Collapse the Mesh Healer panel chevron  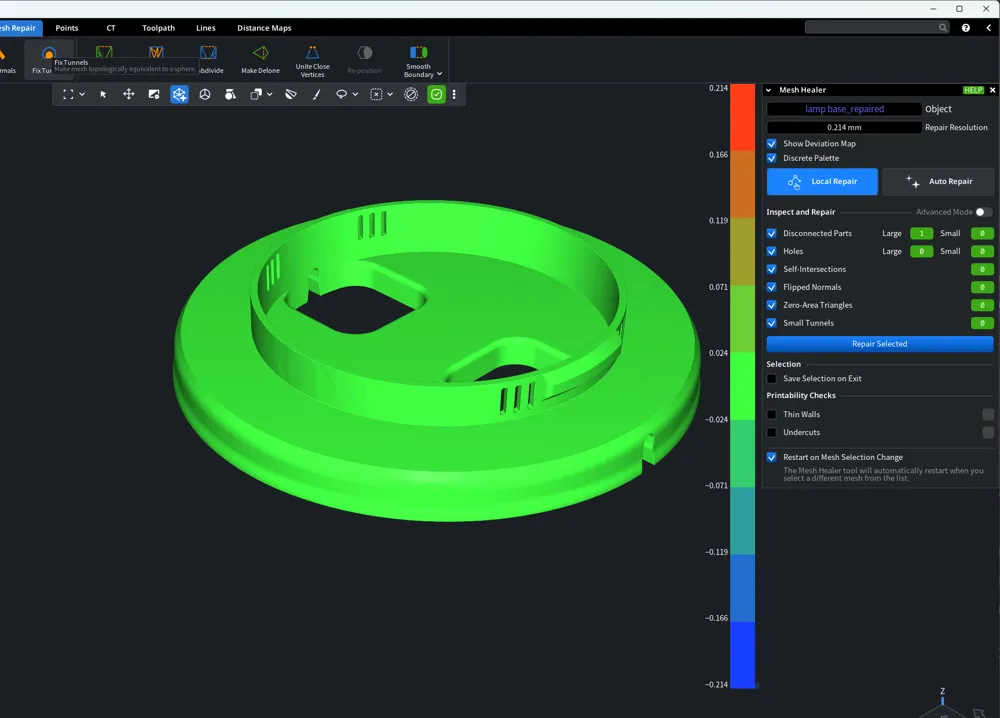768,90
